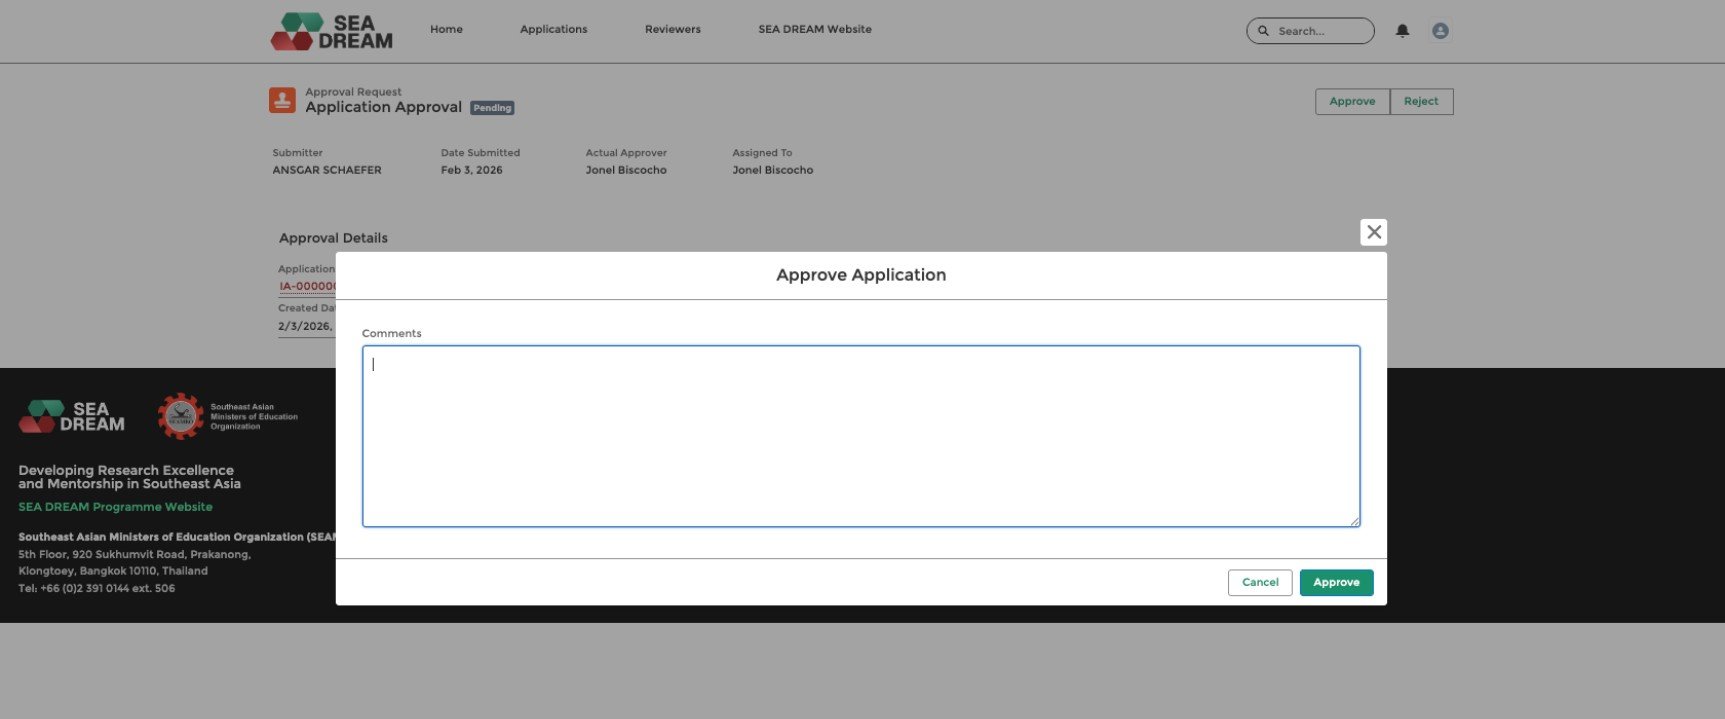Confirm with the green Approve button in dialog
The width and height of the screenshot is (1725, 719).
pyautogui.click(x=1336, y=582)
